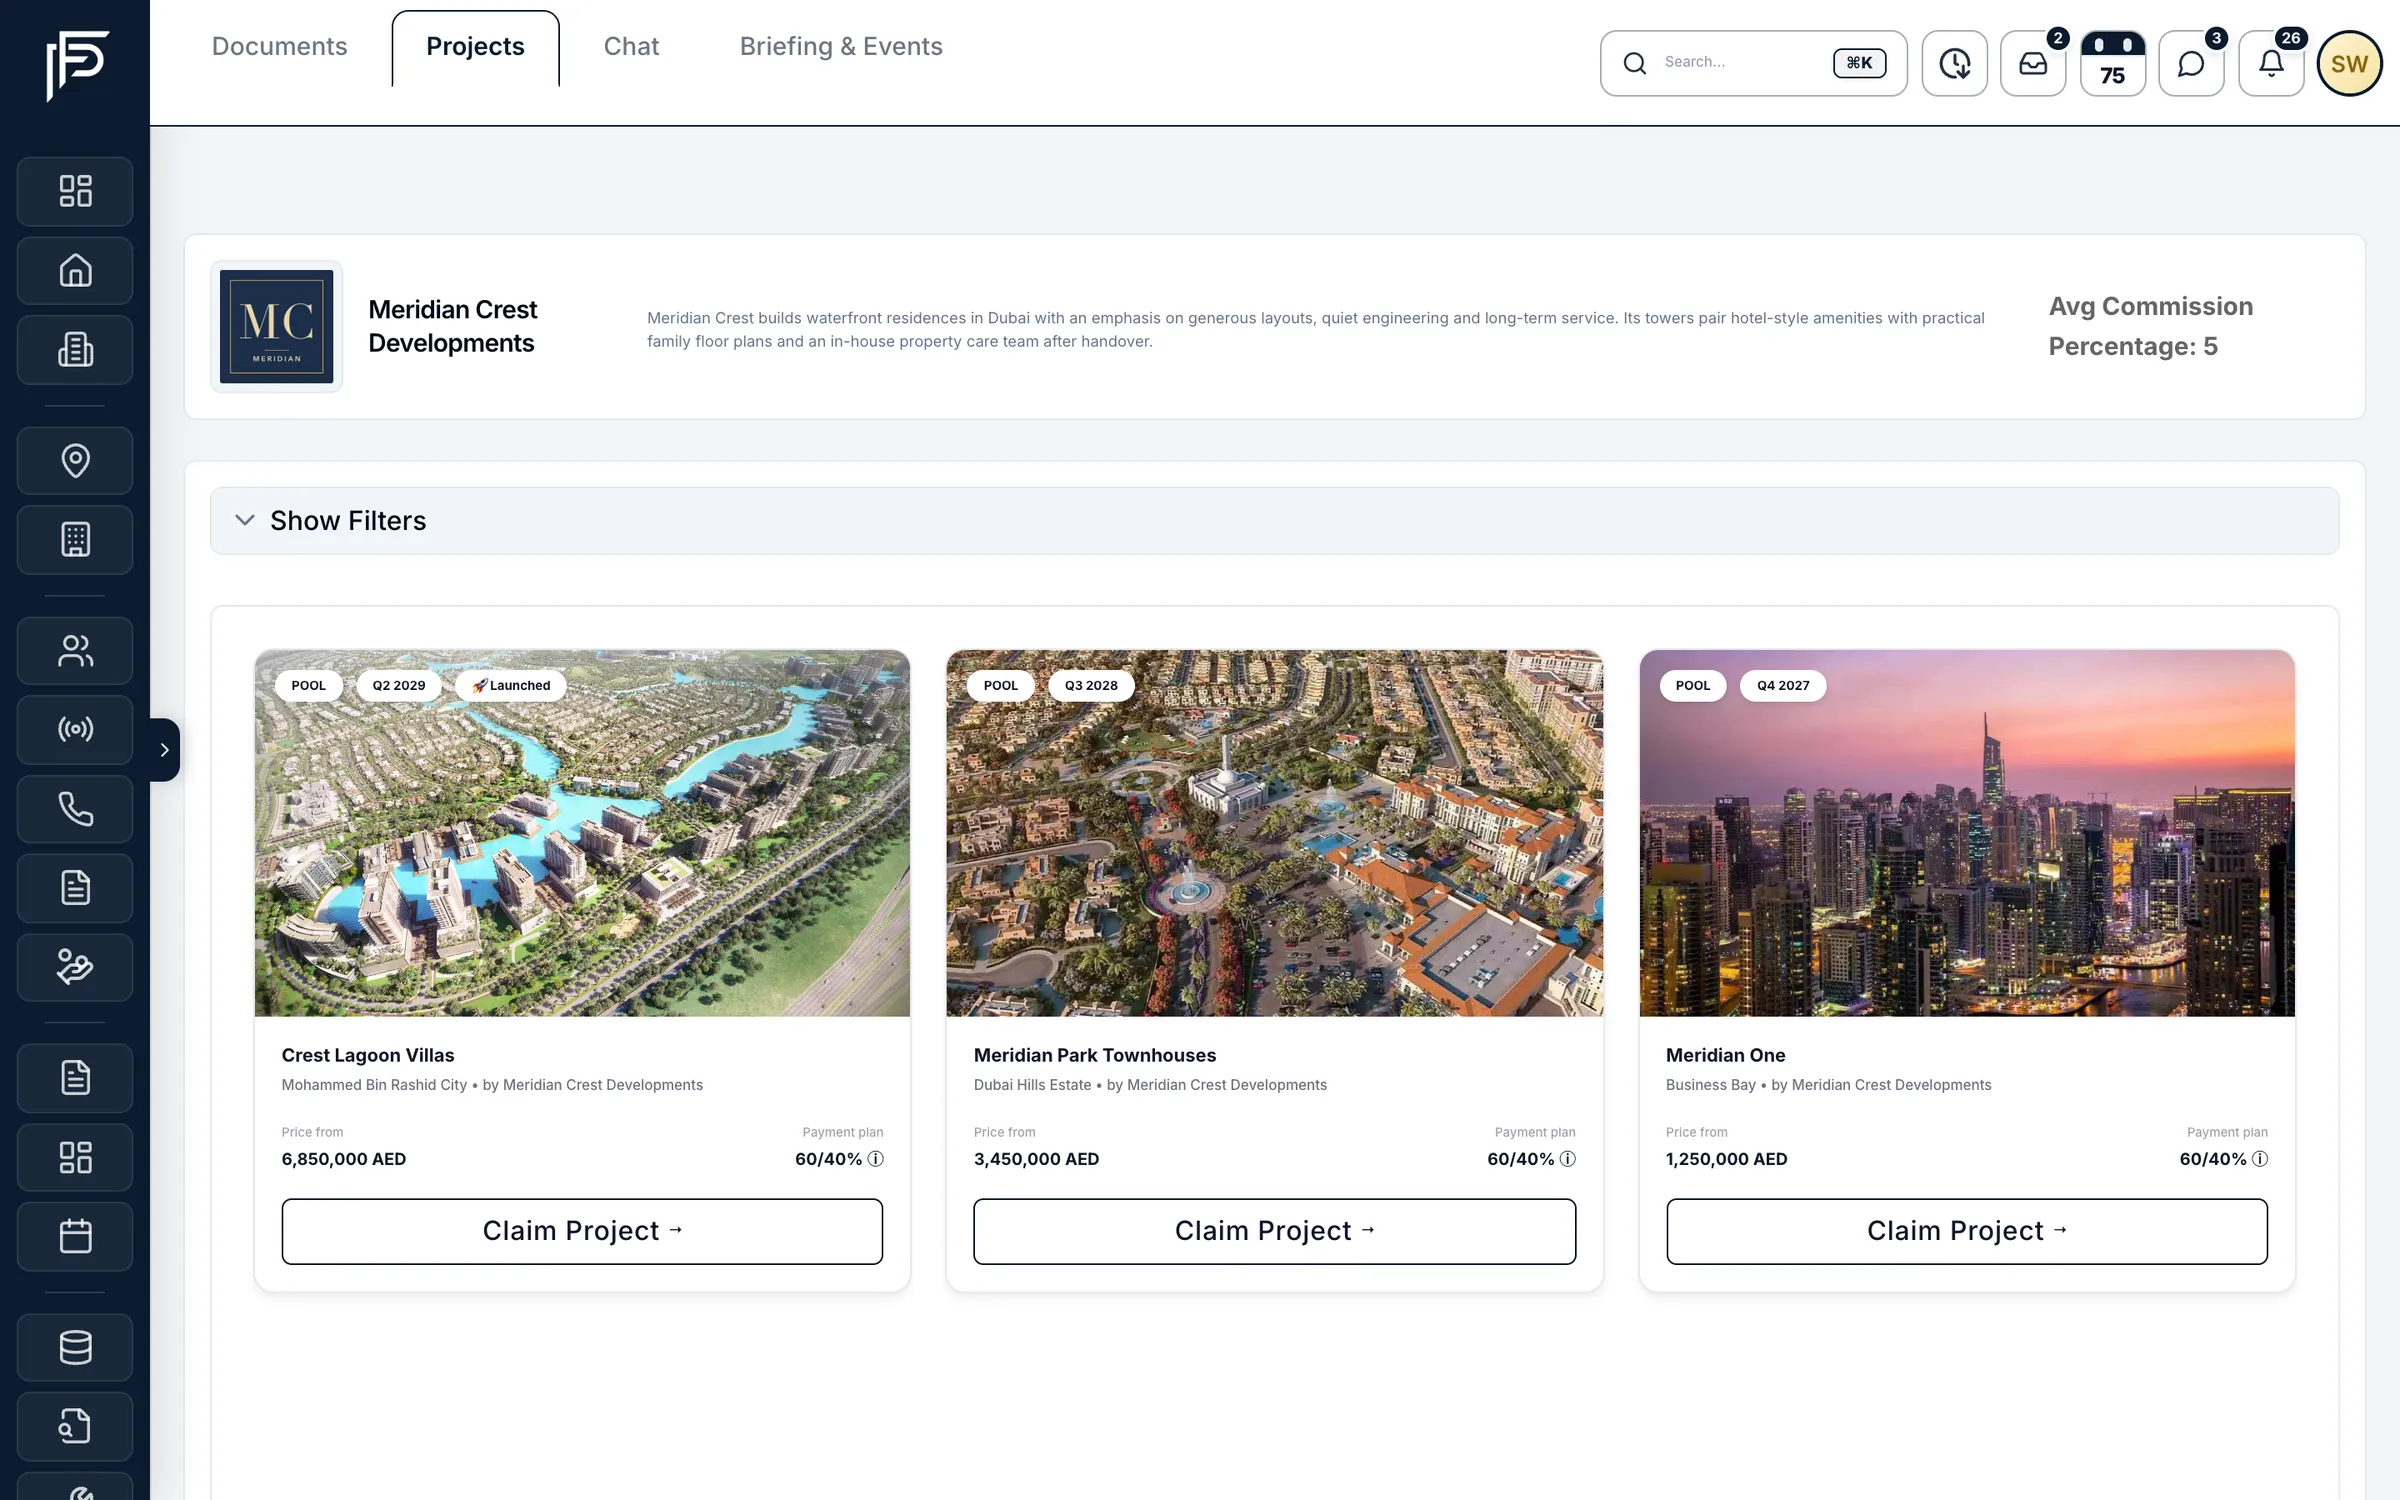Screen dimensions: 2400x1500
Task: Open the chat bubble icon with badge 3
Action: (2191, 63)
